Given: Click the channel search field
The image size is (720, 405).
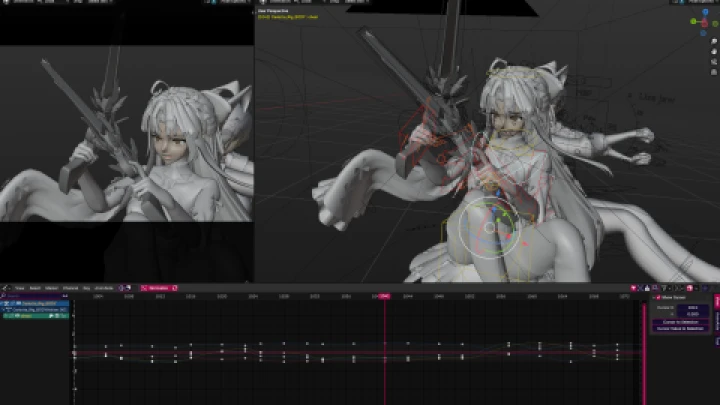Looking at the screenshot, I should point(31,296).
